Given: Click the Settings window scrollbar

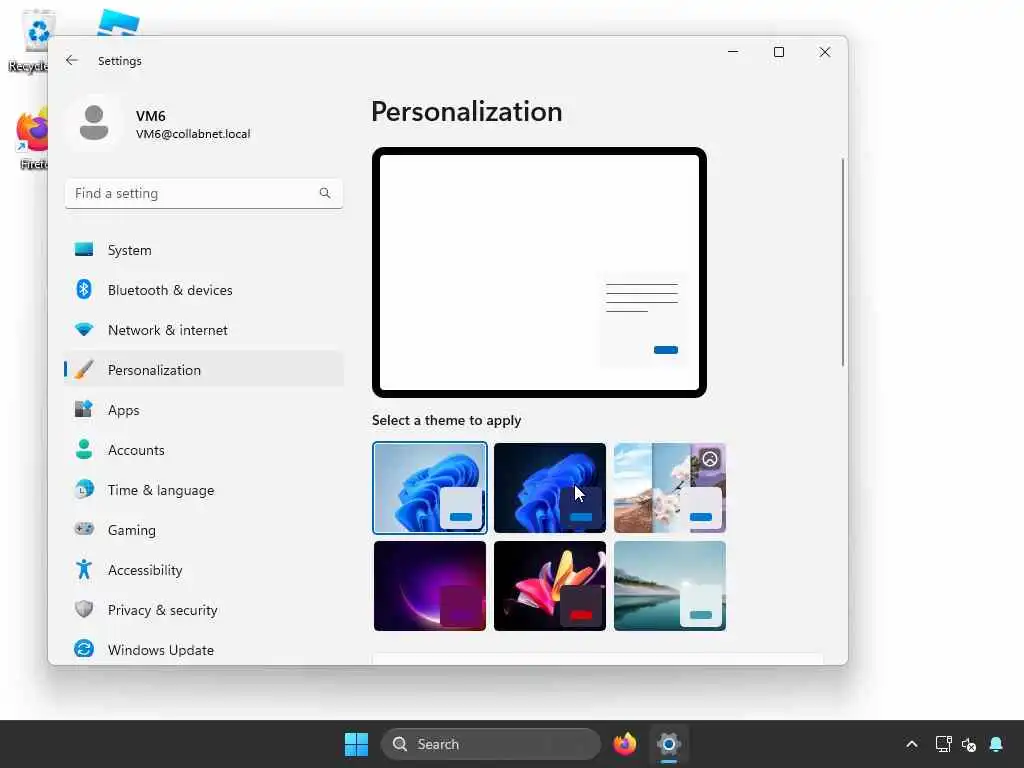Looking at the screenshot, I should click(x=842, y=261).
